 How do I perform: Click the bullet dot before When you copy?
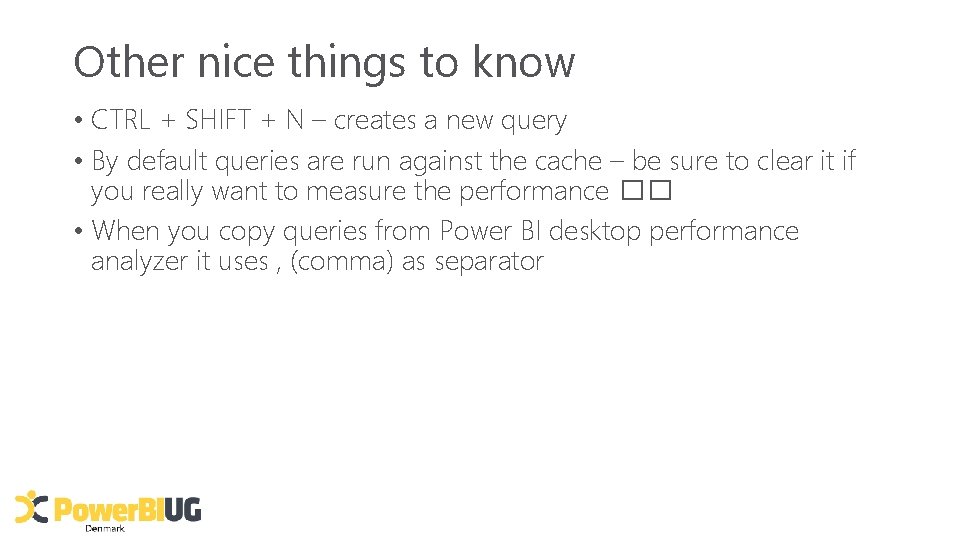(x=78, y=231)
